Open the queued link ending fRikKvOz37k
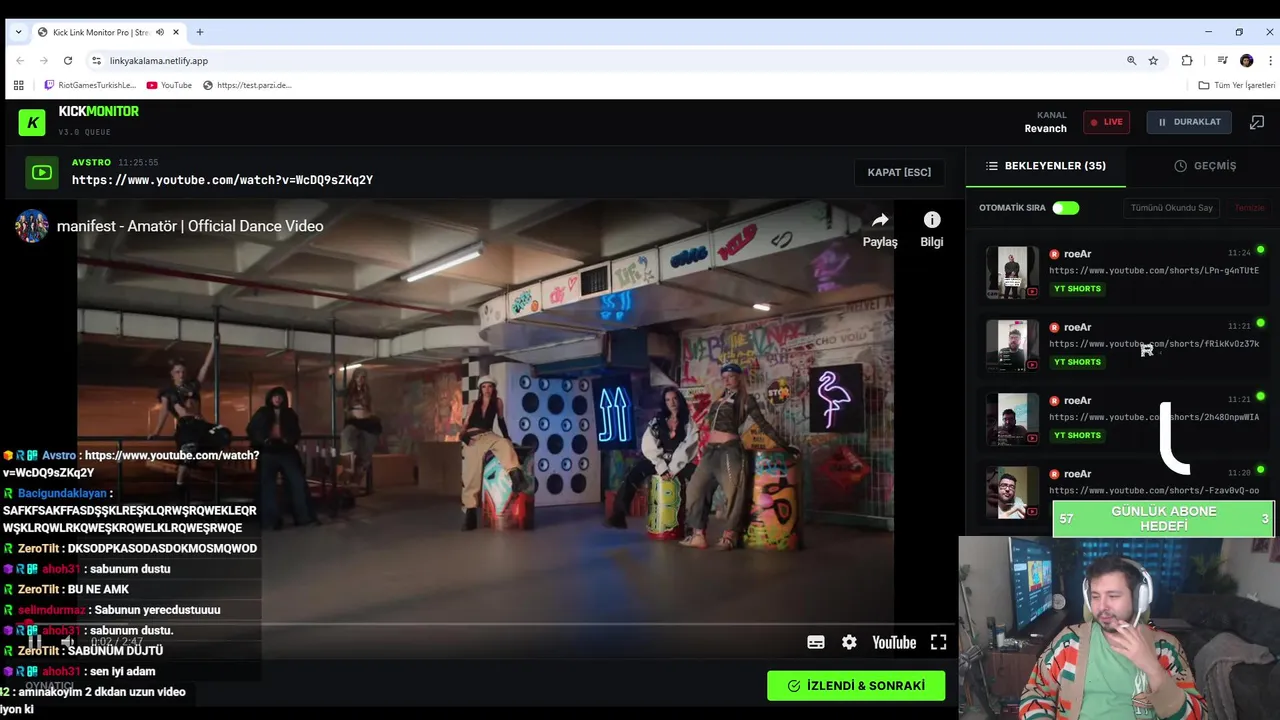Viewport: 1280px width, 720px height. coord(1154,344)
